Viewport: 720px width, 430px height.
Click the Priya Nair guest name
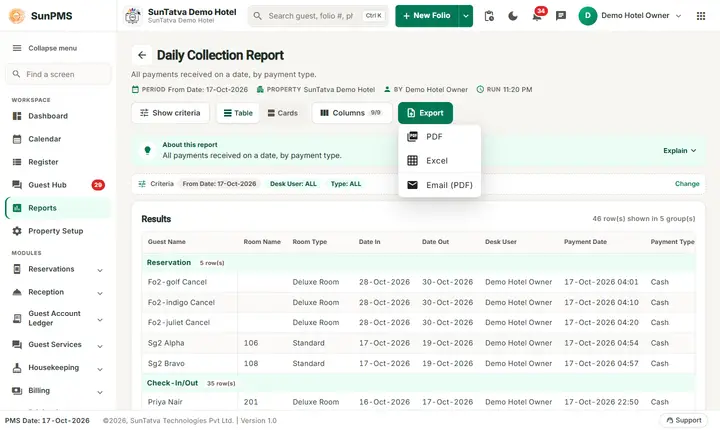click(x=165, y=402)
